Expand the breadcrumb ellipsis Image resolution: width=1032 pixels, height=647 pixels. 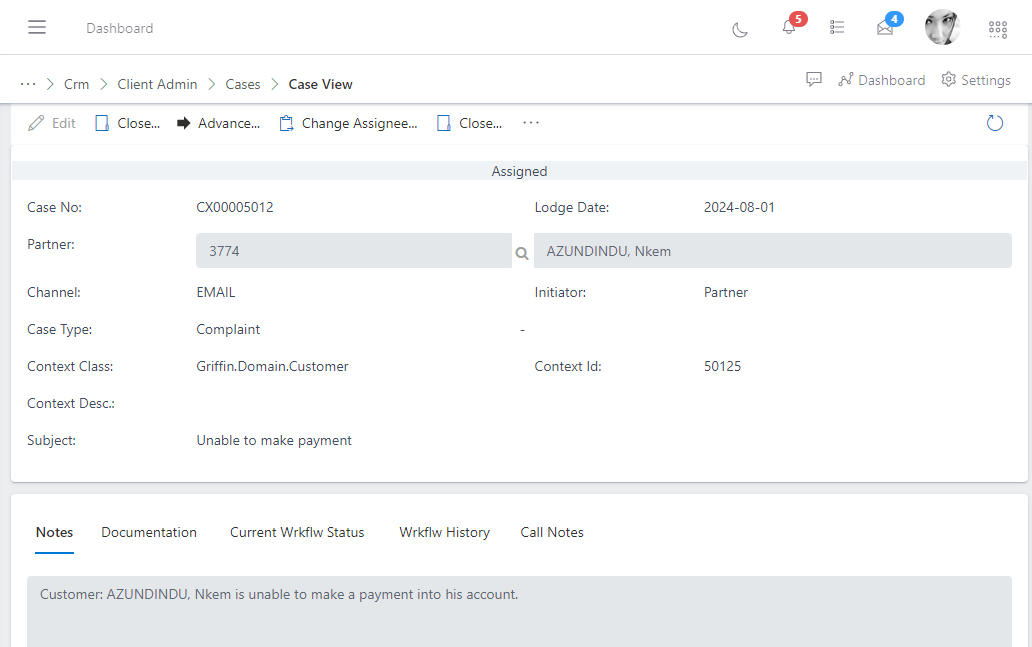pyautogui.click(x=28, y=84)
